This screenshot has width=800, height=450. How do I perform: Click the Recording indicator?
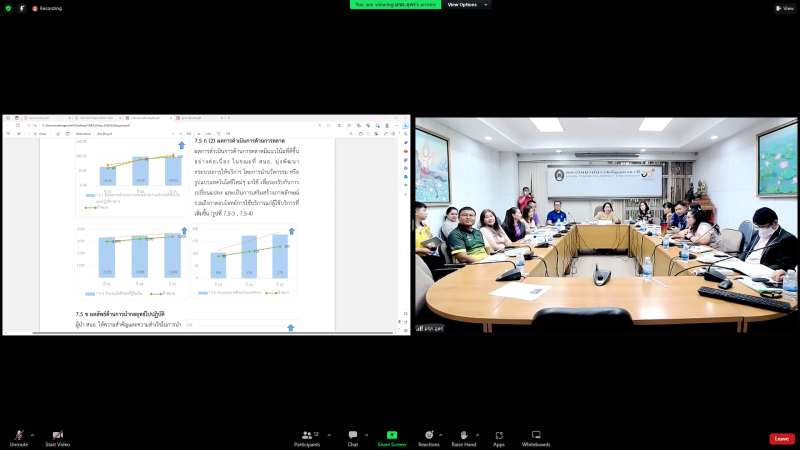(x=46, y=8)
